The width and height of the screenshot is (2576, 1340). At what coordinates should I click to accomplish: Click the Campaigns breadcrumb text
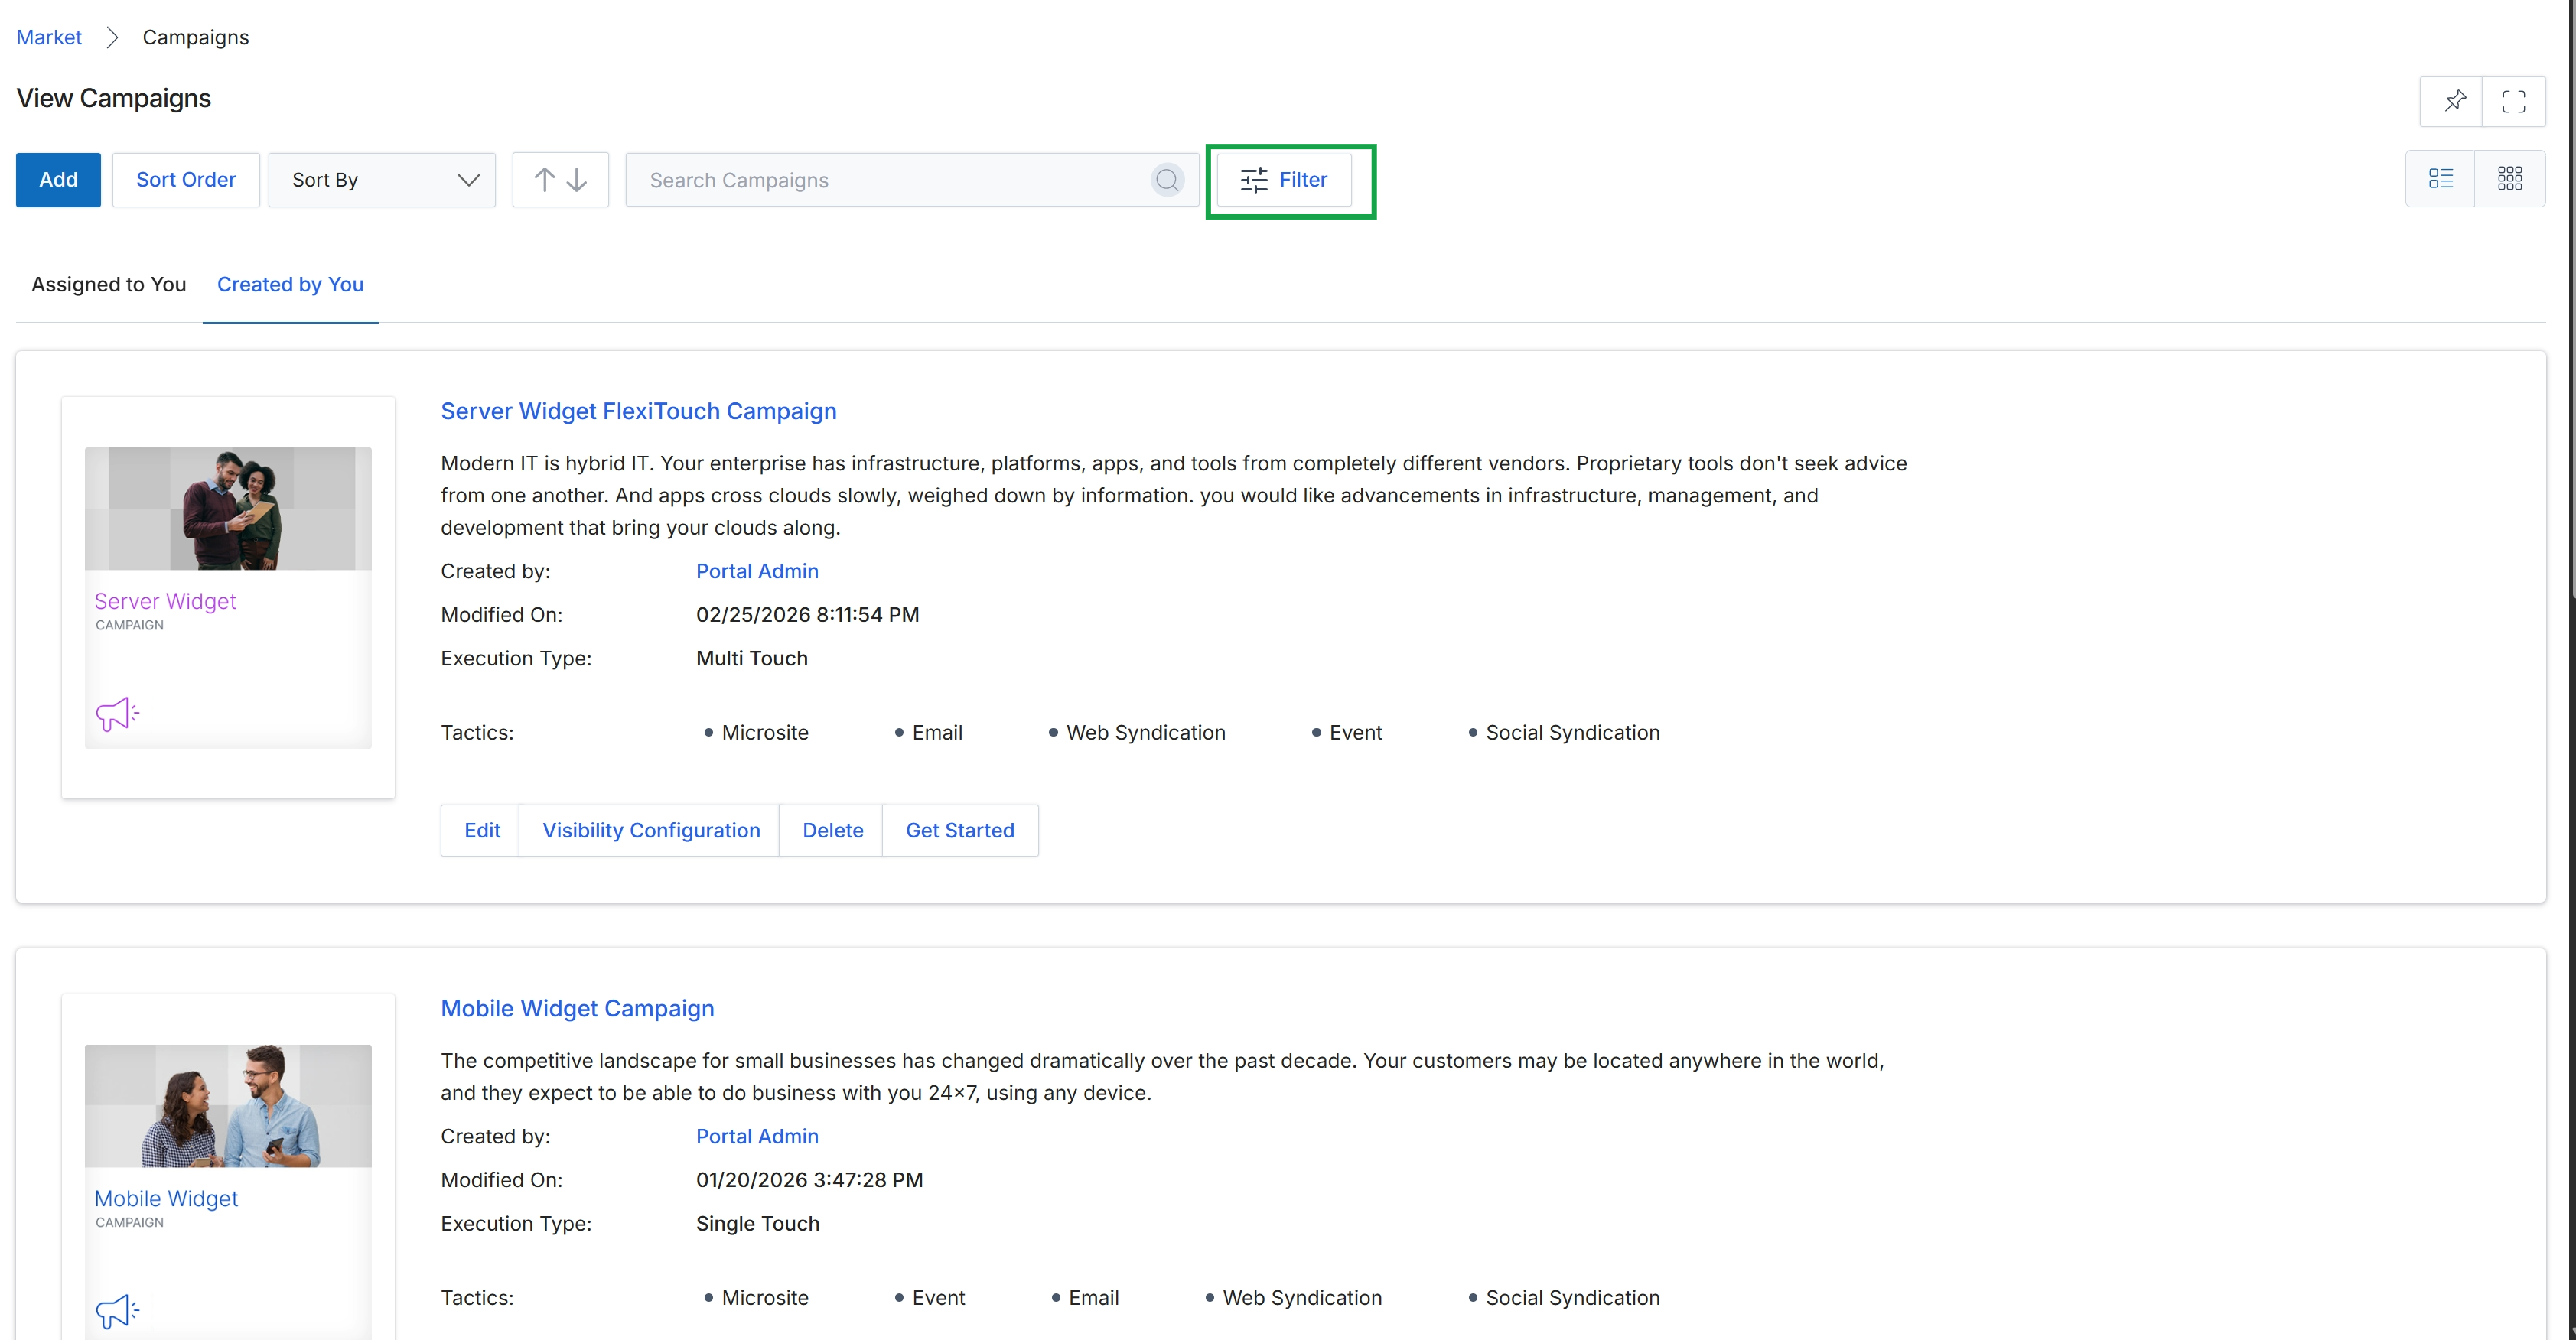[x=195, y=37]
